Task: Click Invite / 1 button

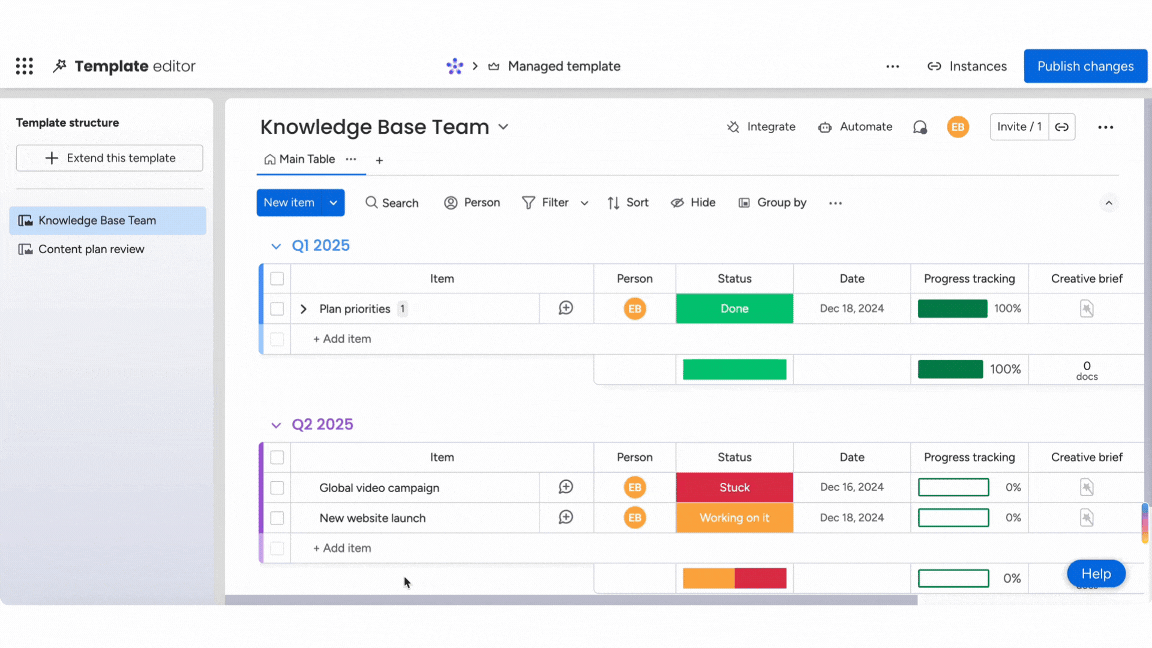Action: click(1019, 127)
